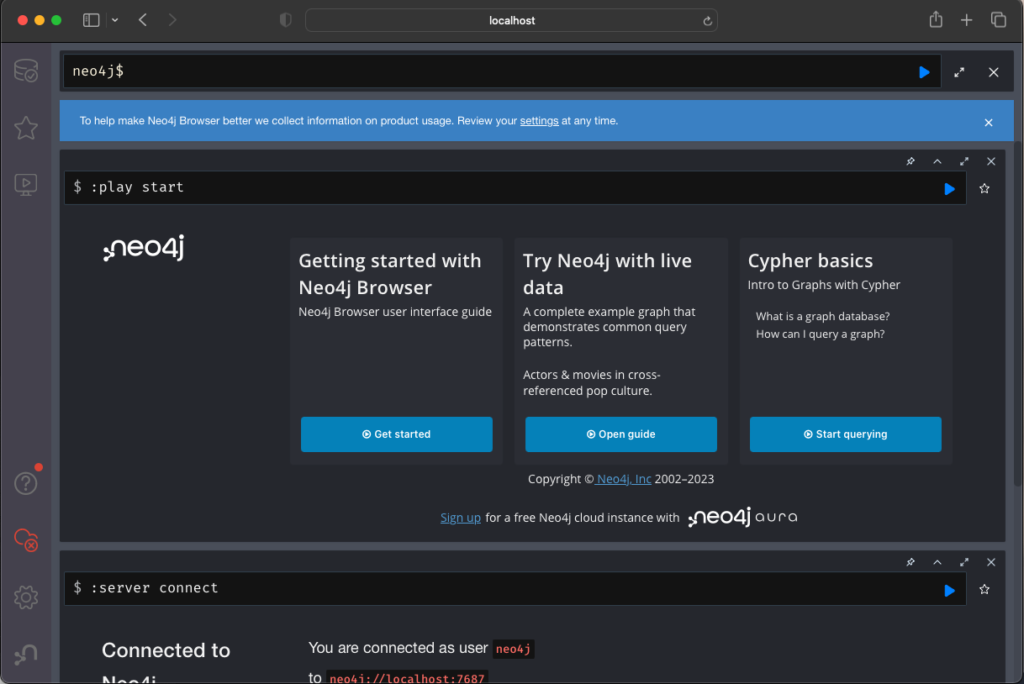Open a new Safari tab
Viewport: 1024px width, 684px height.
pyautogui.click(x=967, y=20)
